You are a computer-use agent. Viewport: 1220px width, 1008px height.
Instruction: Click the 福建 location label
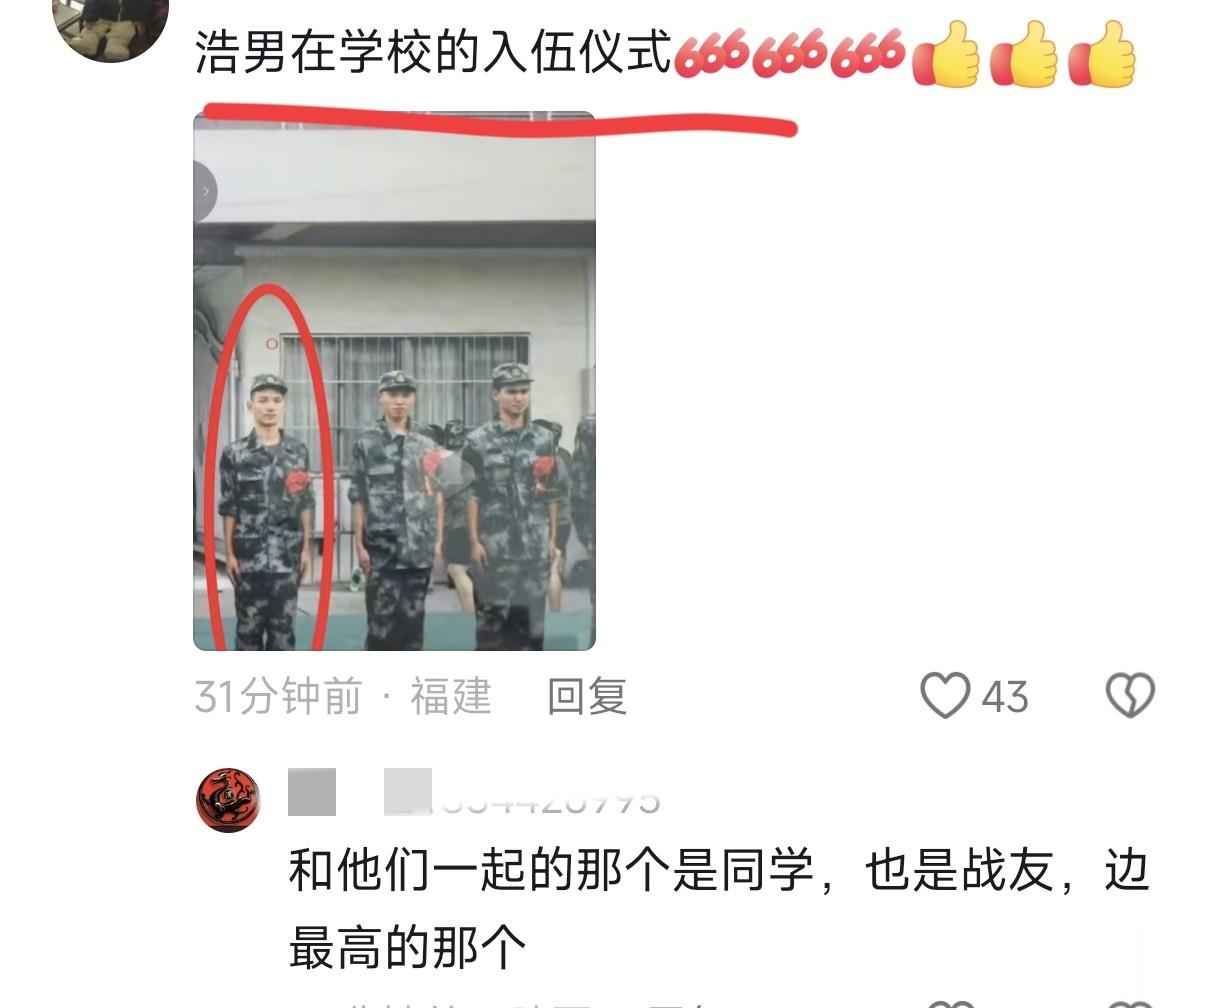click(x=451, y=696)
